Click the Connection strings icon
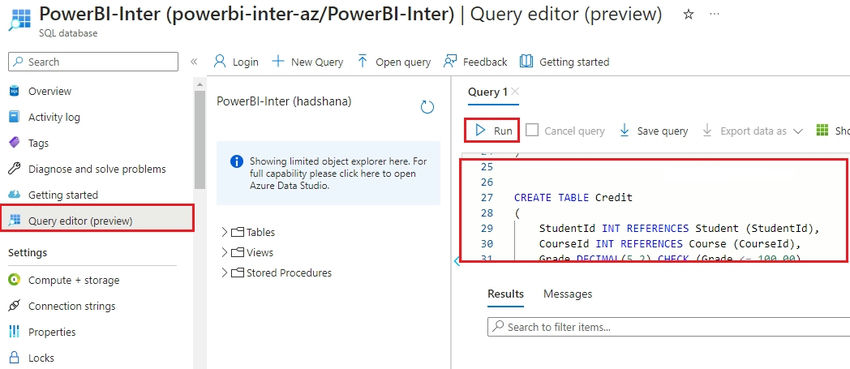Image resolution: width=850 pixels, height=369 pixels. tap(15, 306)
